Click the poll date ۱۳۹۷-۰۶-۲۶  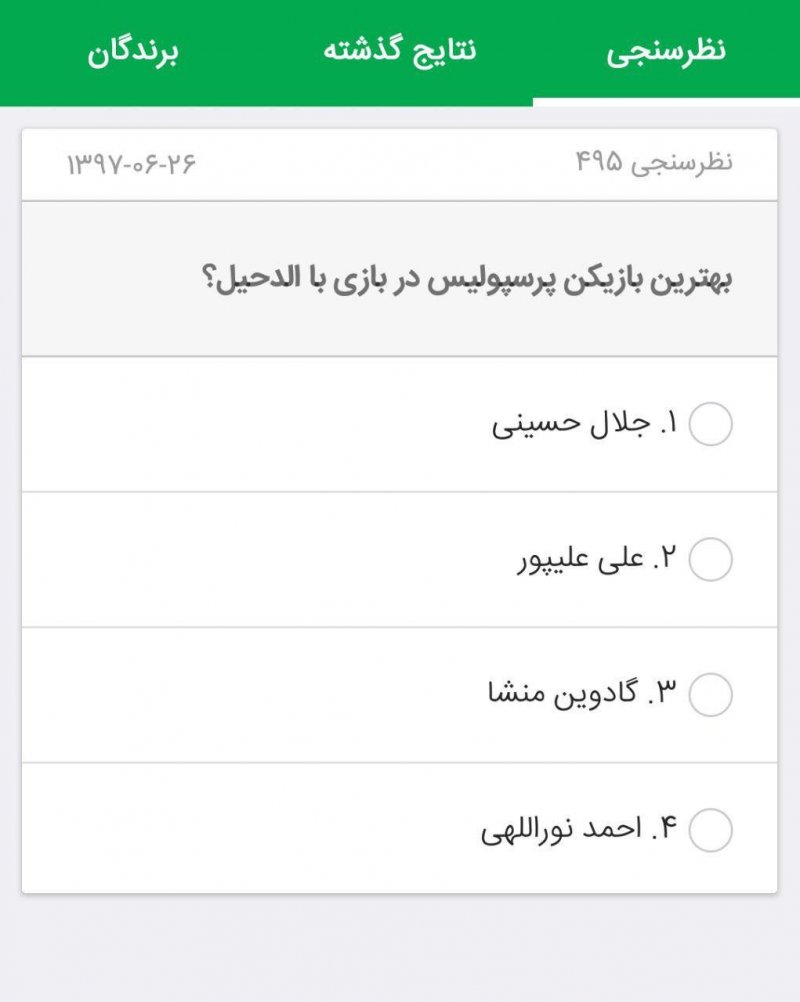click(x=131, y=163)
